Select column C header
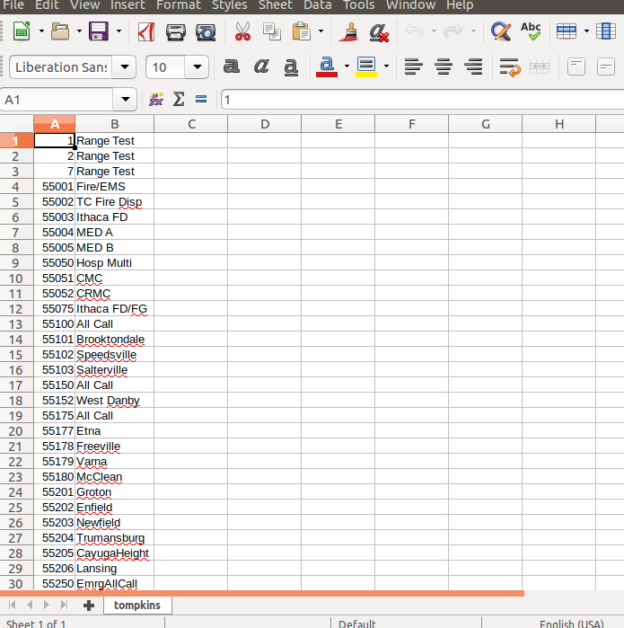The height and width of the screenshot is (628, 624). pyautogui.click(x=191, y=124)
